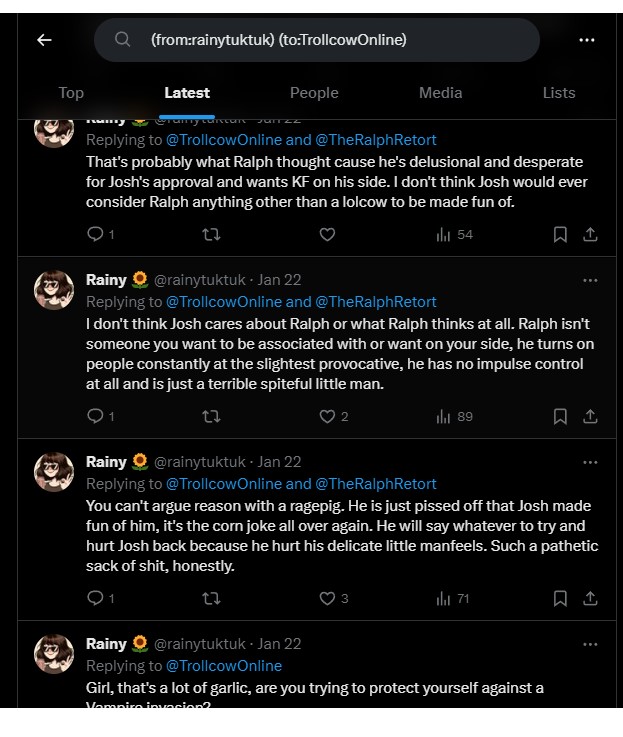Reply to the ragepig tweet

click(96, 598)
